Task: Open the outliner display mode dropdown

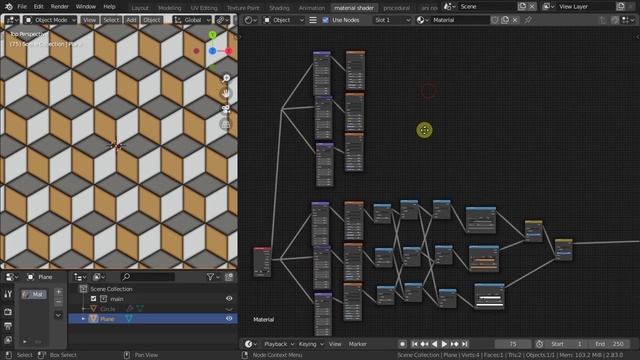Action: [x=99, y=277]
